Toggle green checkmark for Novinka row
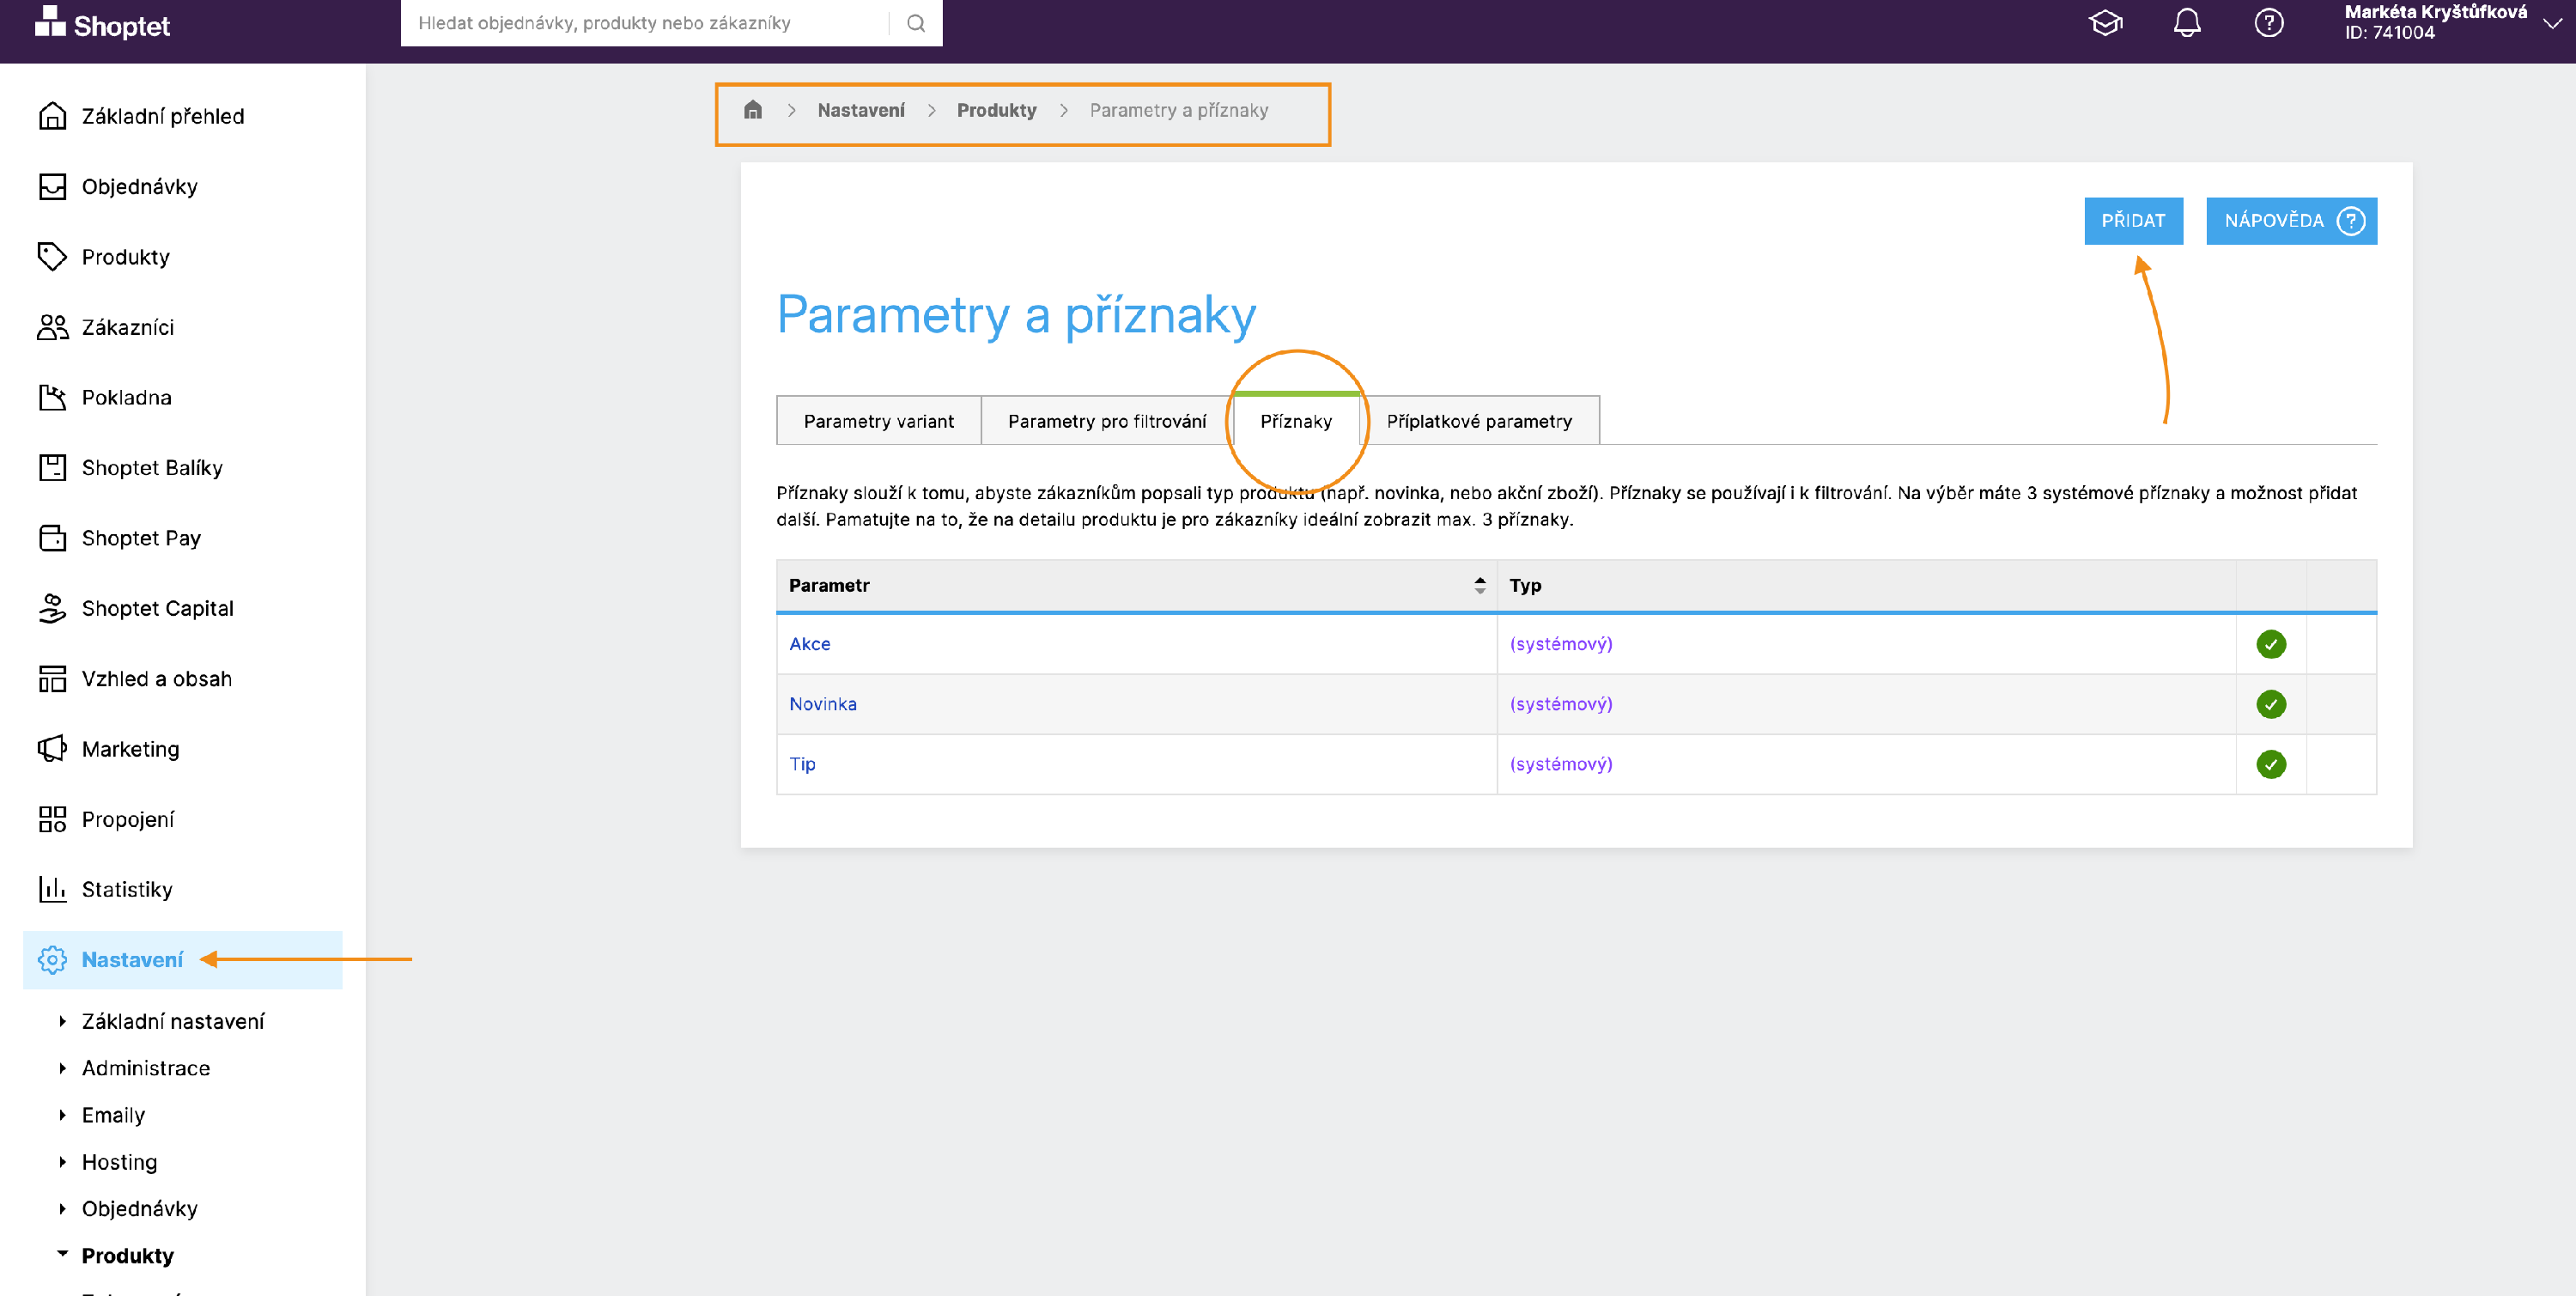This screenshot has width=2576, height=1296. pyautogui.click(x=2270, y=704)
